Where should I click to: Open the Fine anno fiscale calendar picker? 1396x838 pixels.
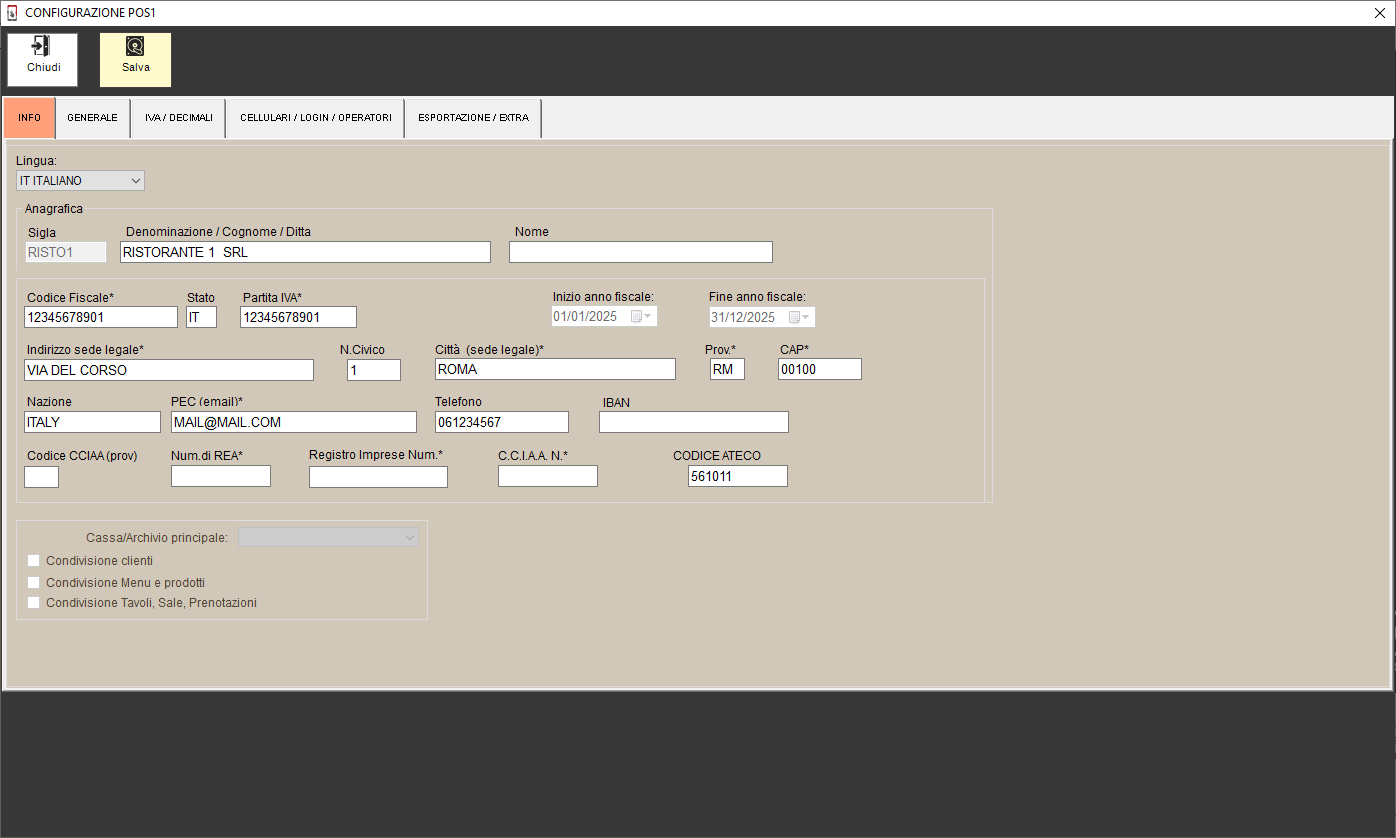(x=799, y=317)
